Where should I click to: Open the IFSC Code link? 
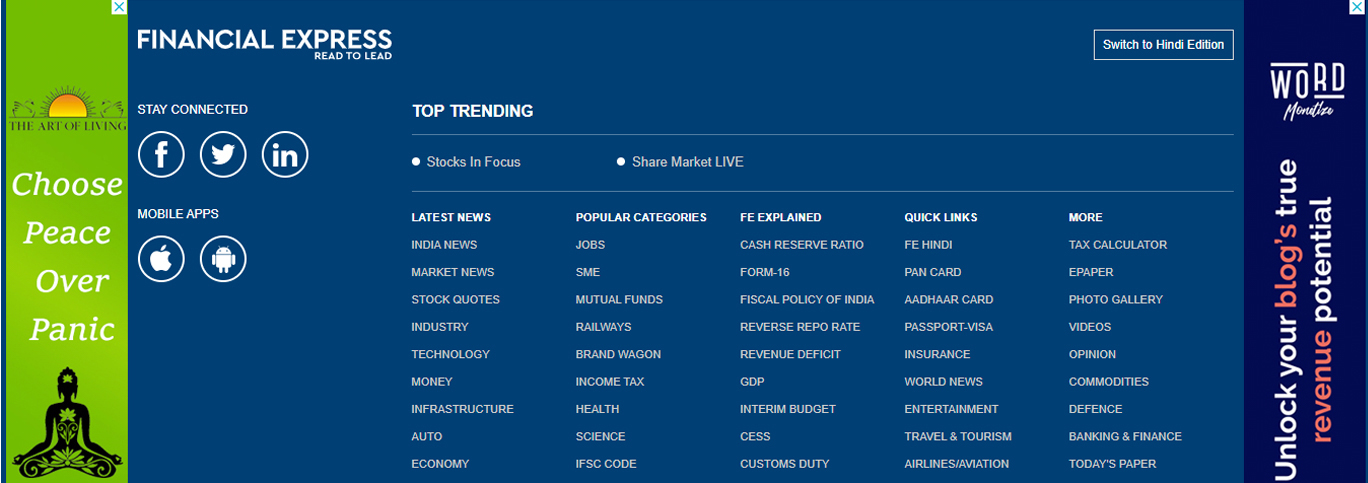tap(605, 464)
